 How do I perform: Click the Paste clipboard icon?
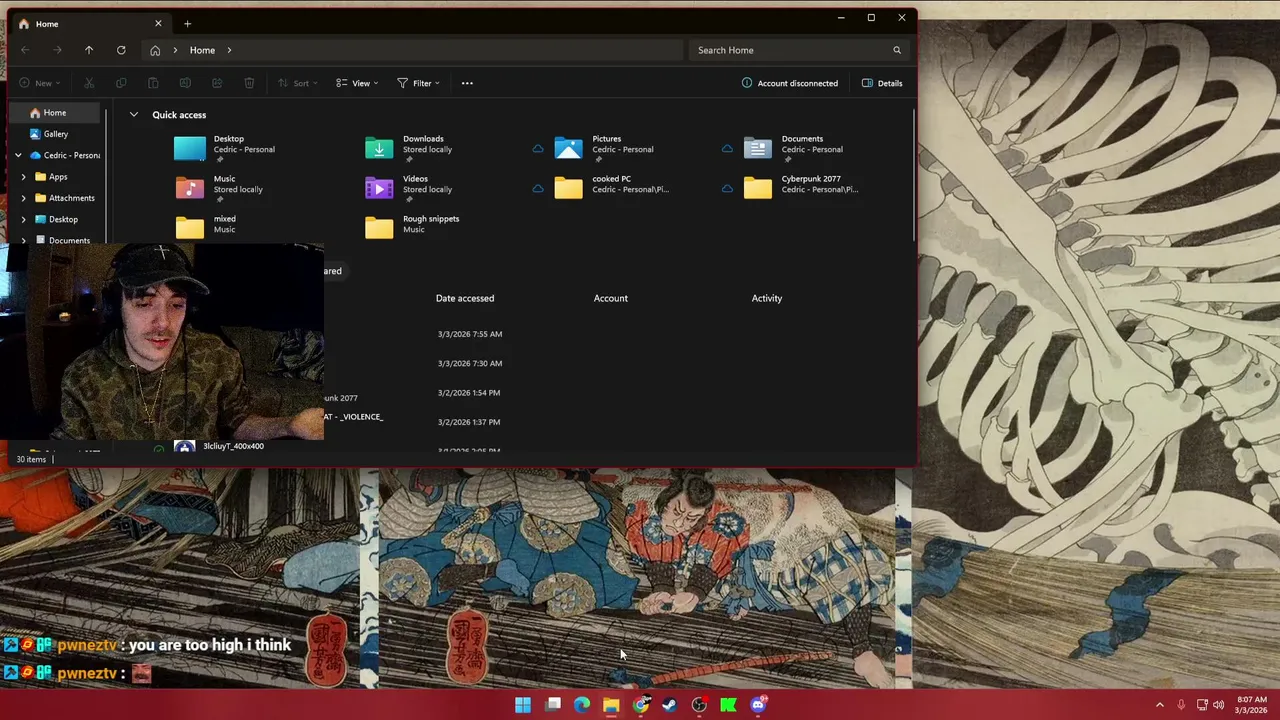pos(153,83)
